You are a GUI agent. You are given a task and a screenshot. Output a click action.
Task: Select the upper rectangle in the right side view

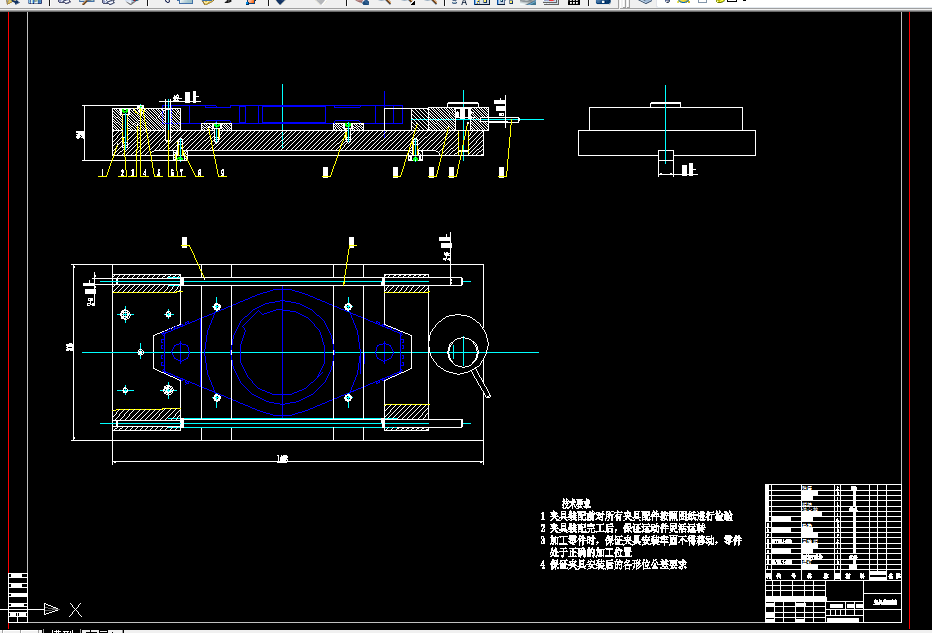[x=666, y=119]
